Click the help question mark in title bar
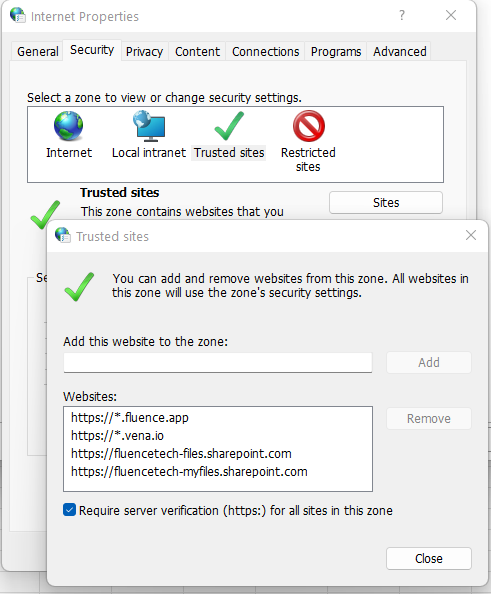This screenshot has width=491, height=594. [x=402, y=16]
